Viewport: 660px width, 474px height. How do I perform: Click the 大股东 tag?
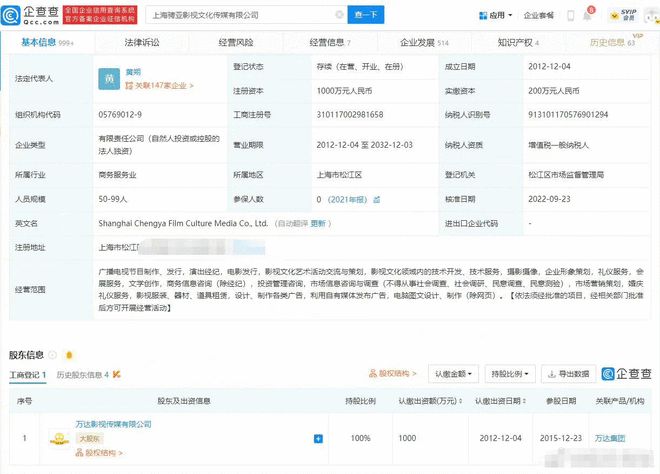(90, 439)
